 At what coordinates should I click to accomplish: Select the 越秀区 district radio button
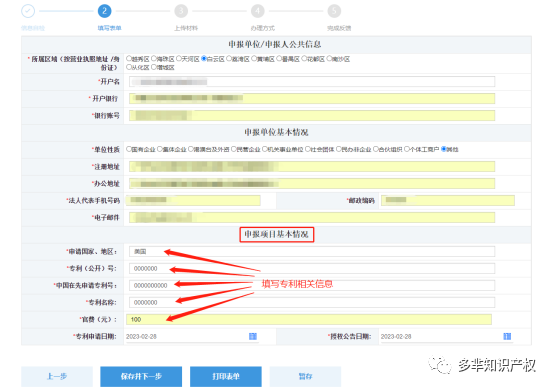(129, 59)
